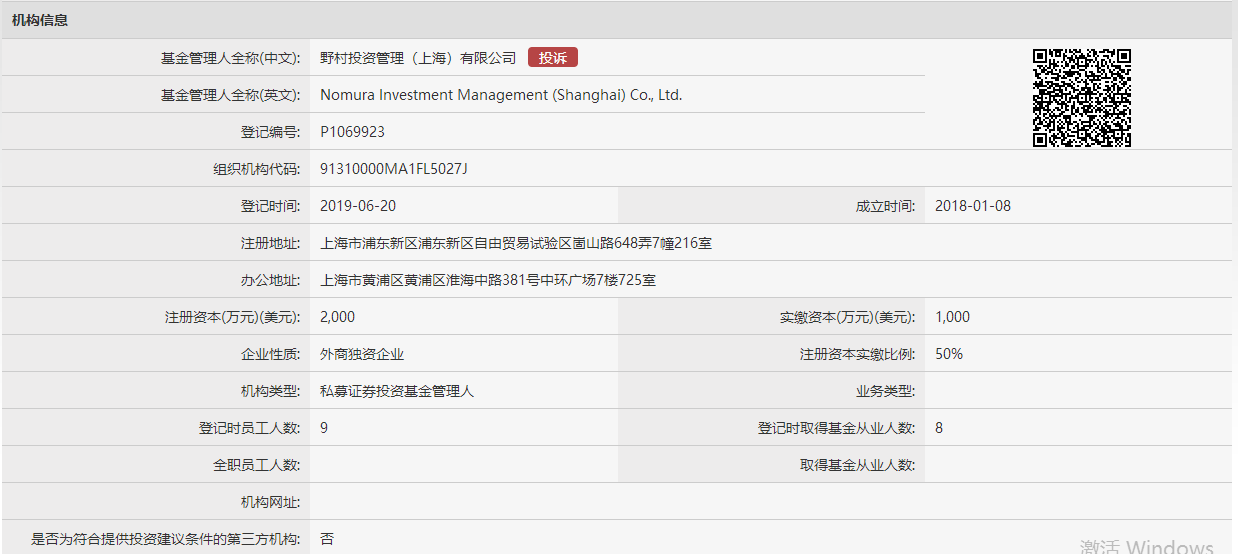Click the label 登记时员工人数:
The width and height of the screenshot is (1238, 554).
(250, 428)
